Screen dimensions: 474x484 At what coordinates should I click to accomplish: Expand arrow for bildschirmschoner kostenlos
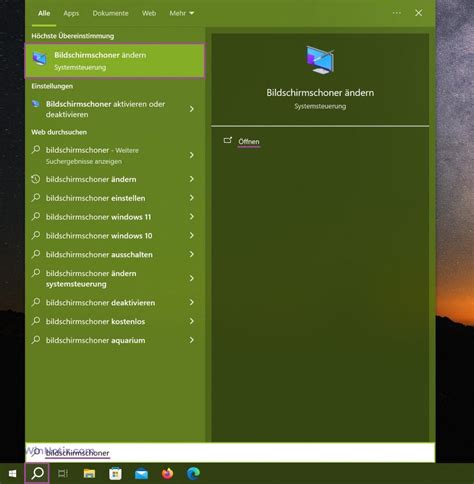(192, 321)
